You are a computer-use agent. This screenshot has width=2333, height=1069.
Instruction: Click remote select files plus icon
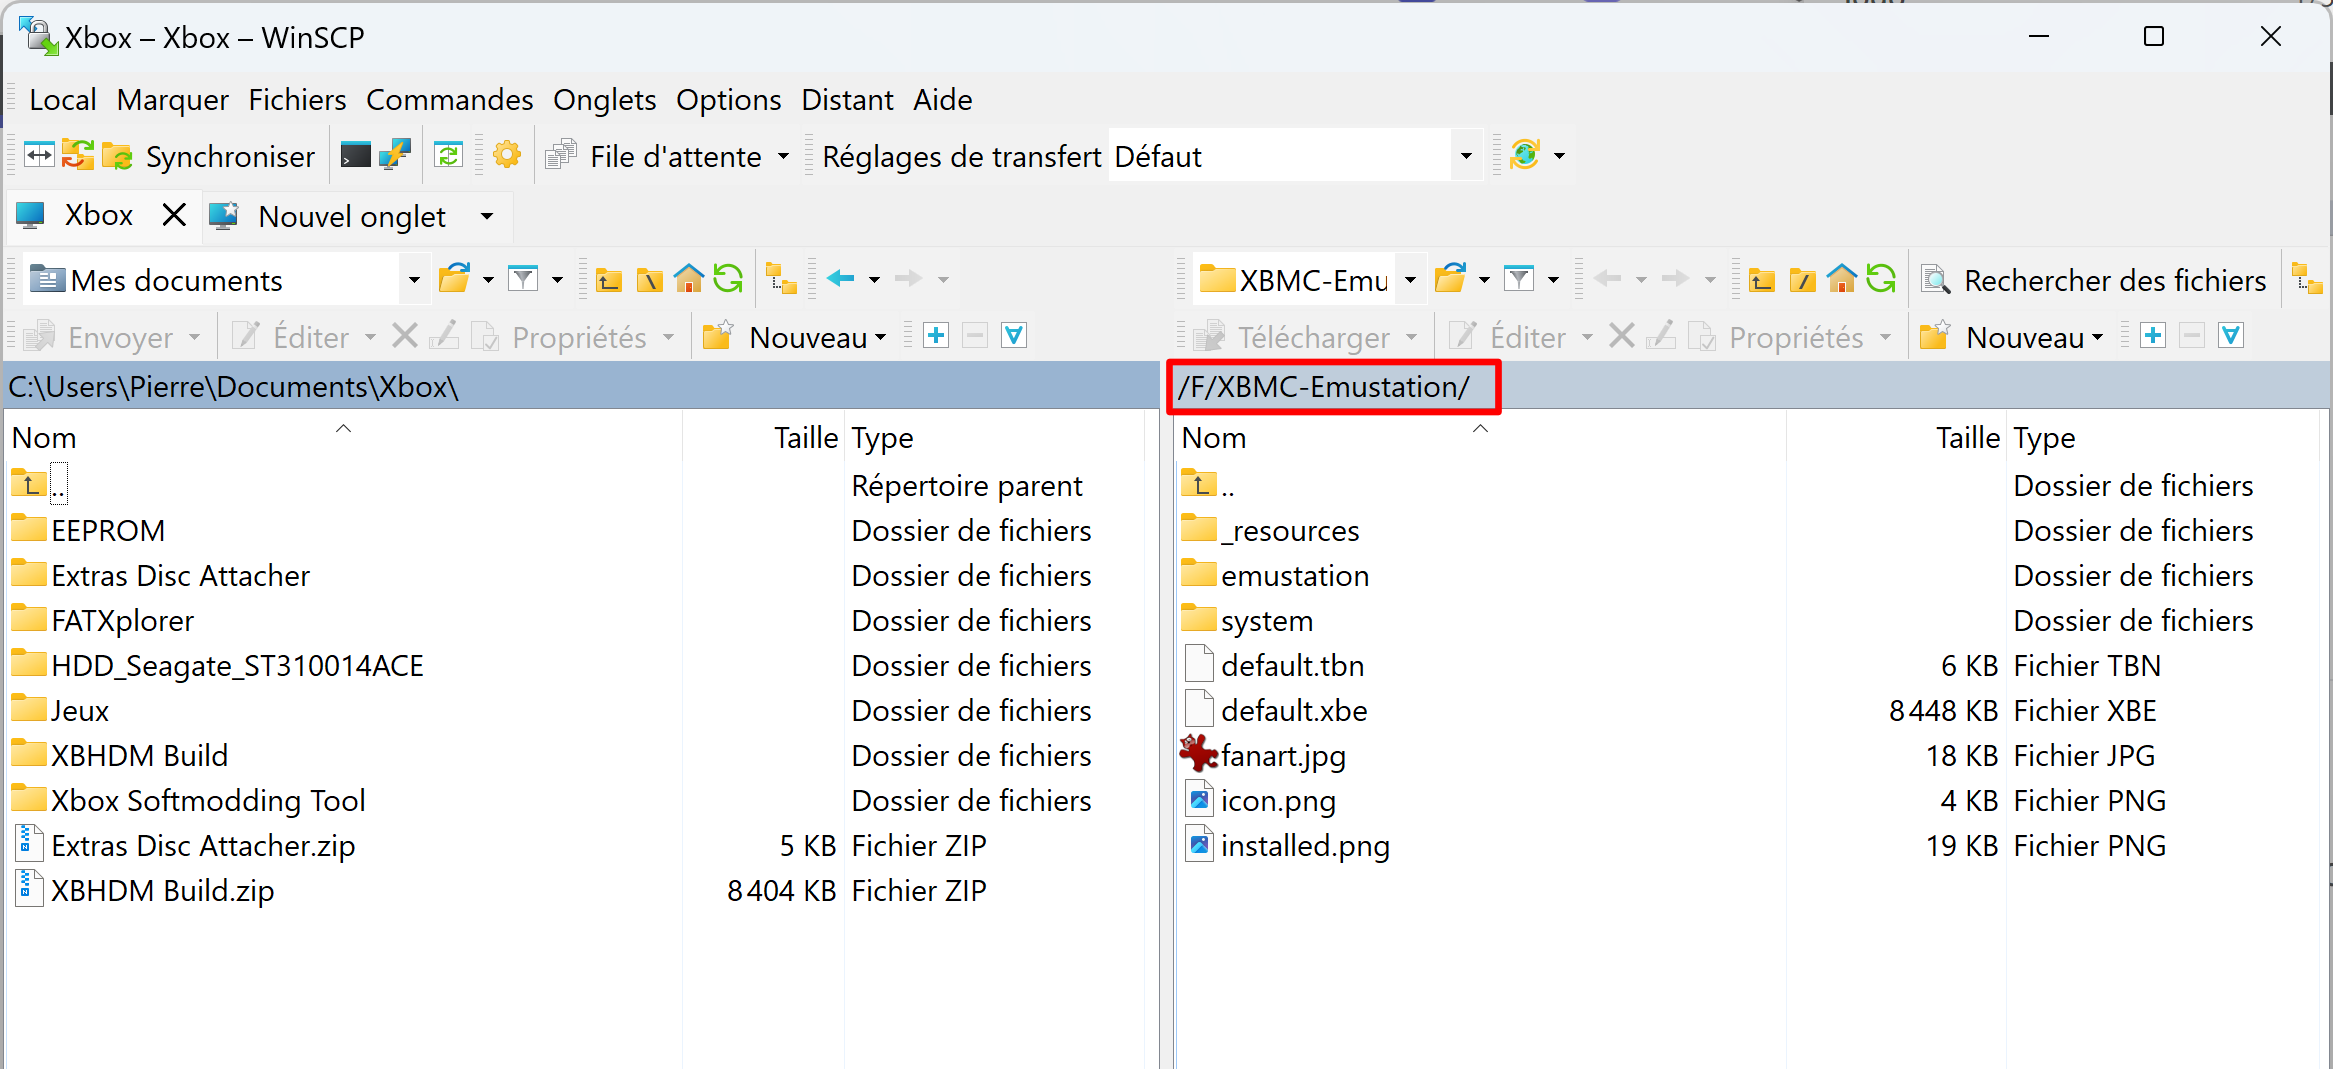pyautogui.click(x=2153, y=336)
